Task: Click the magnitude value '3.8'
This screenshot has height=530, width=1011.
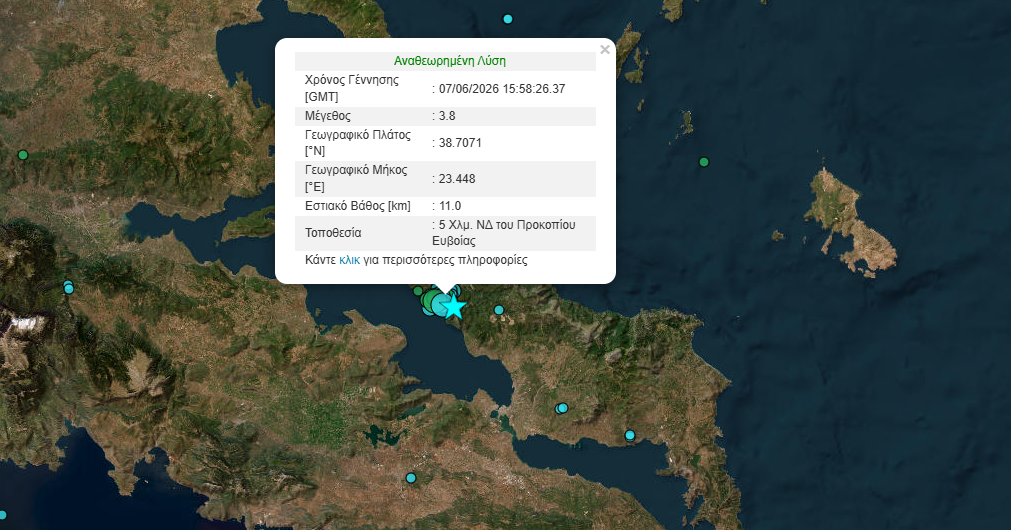Action: coord(447,116)
